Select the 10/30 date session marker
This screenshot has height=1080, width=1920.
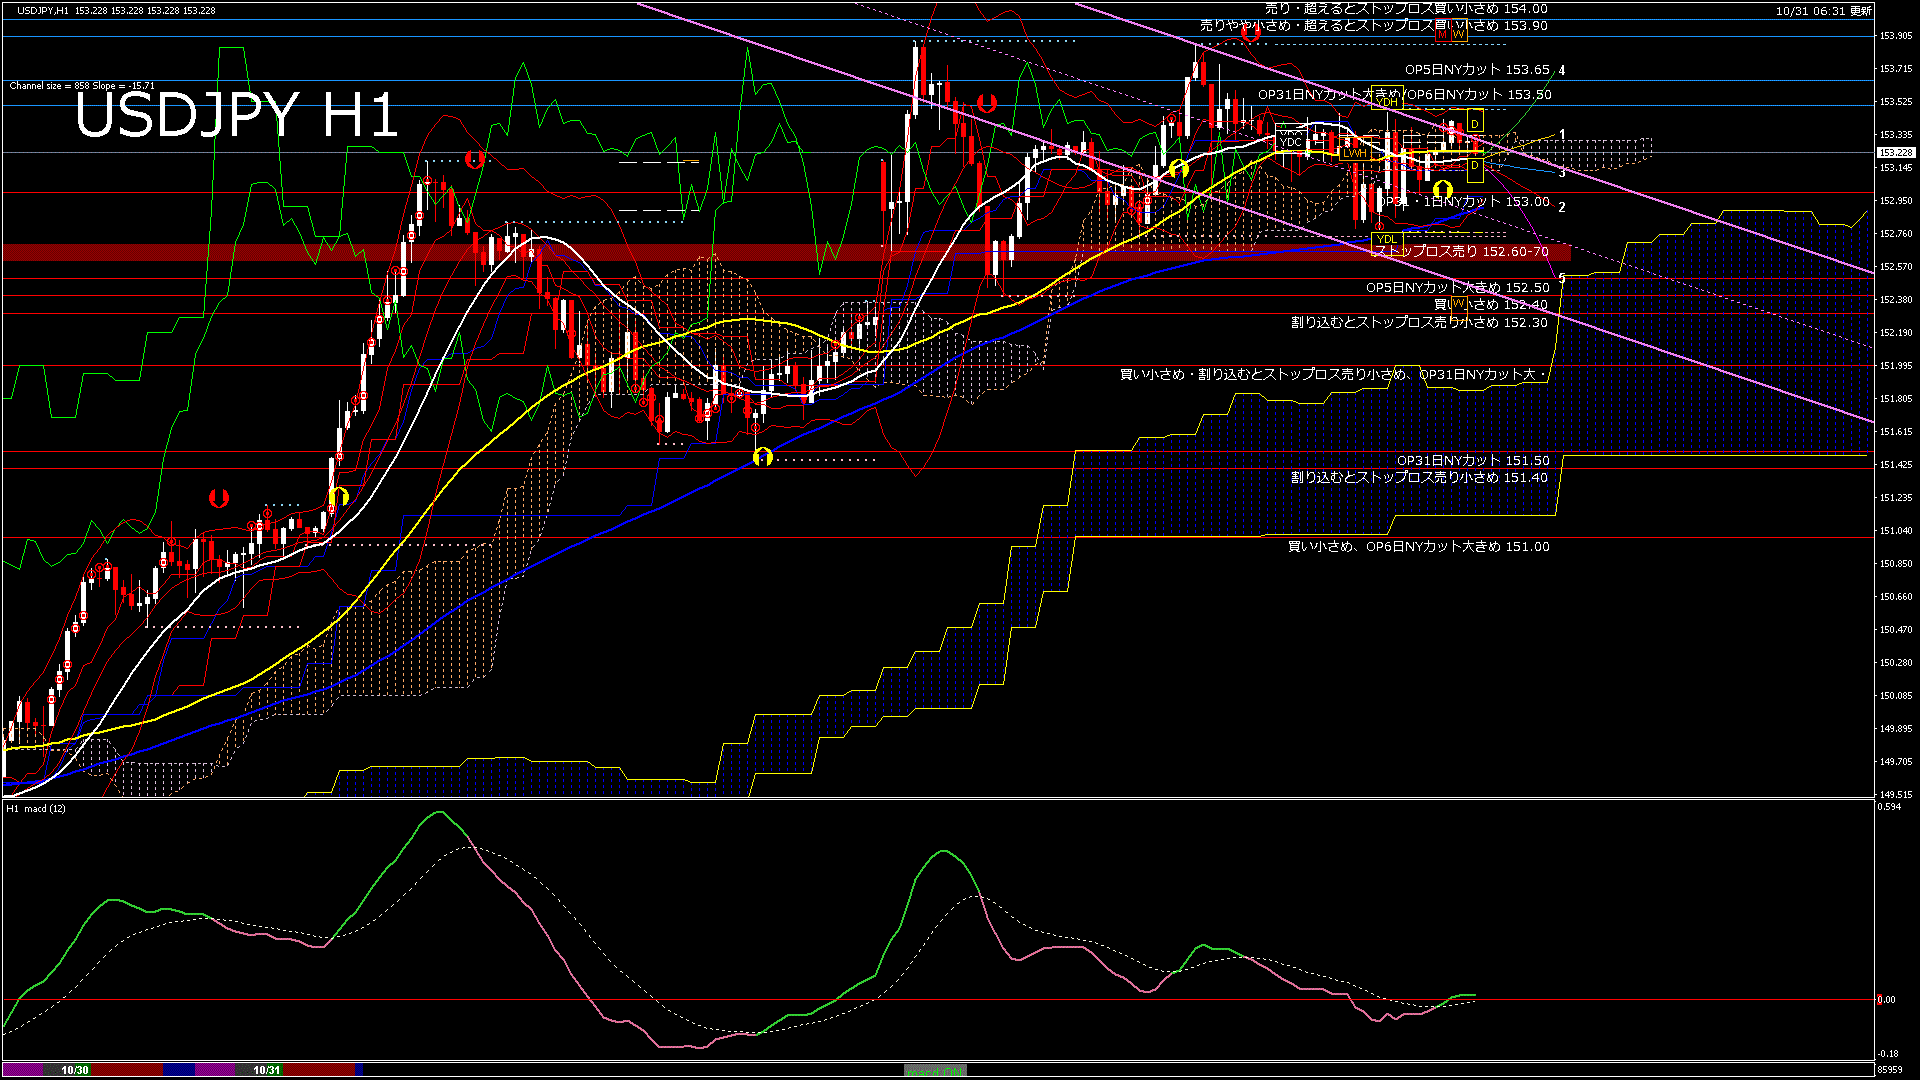coord(75,1070)
